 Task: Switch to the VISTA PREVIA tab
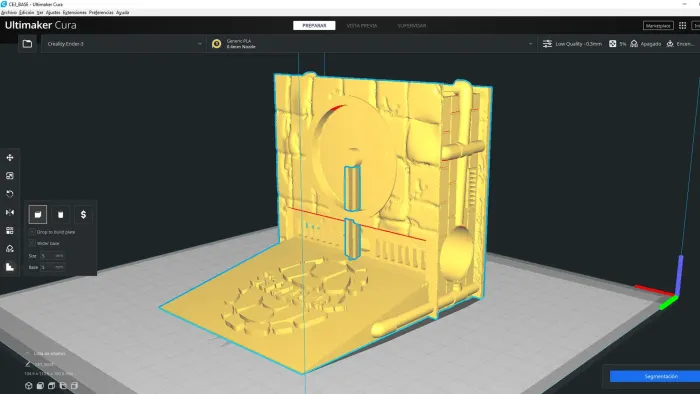tap(362, 26)
